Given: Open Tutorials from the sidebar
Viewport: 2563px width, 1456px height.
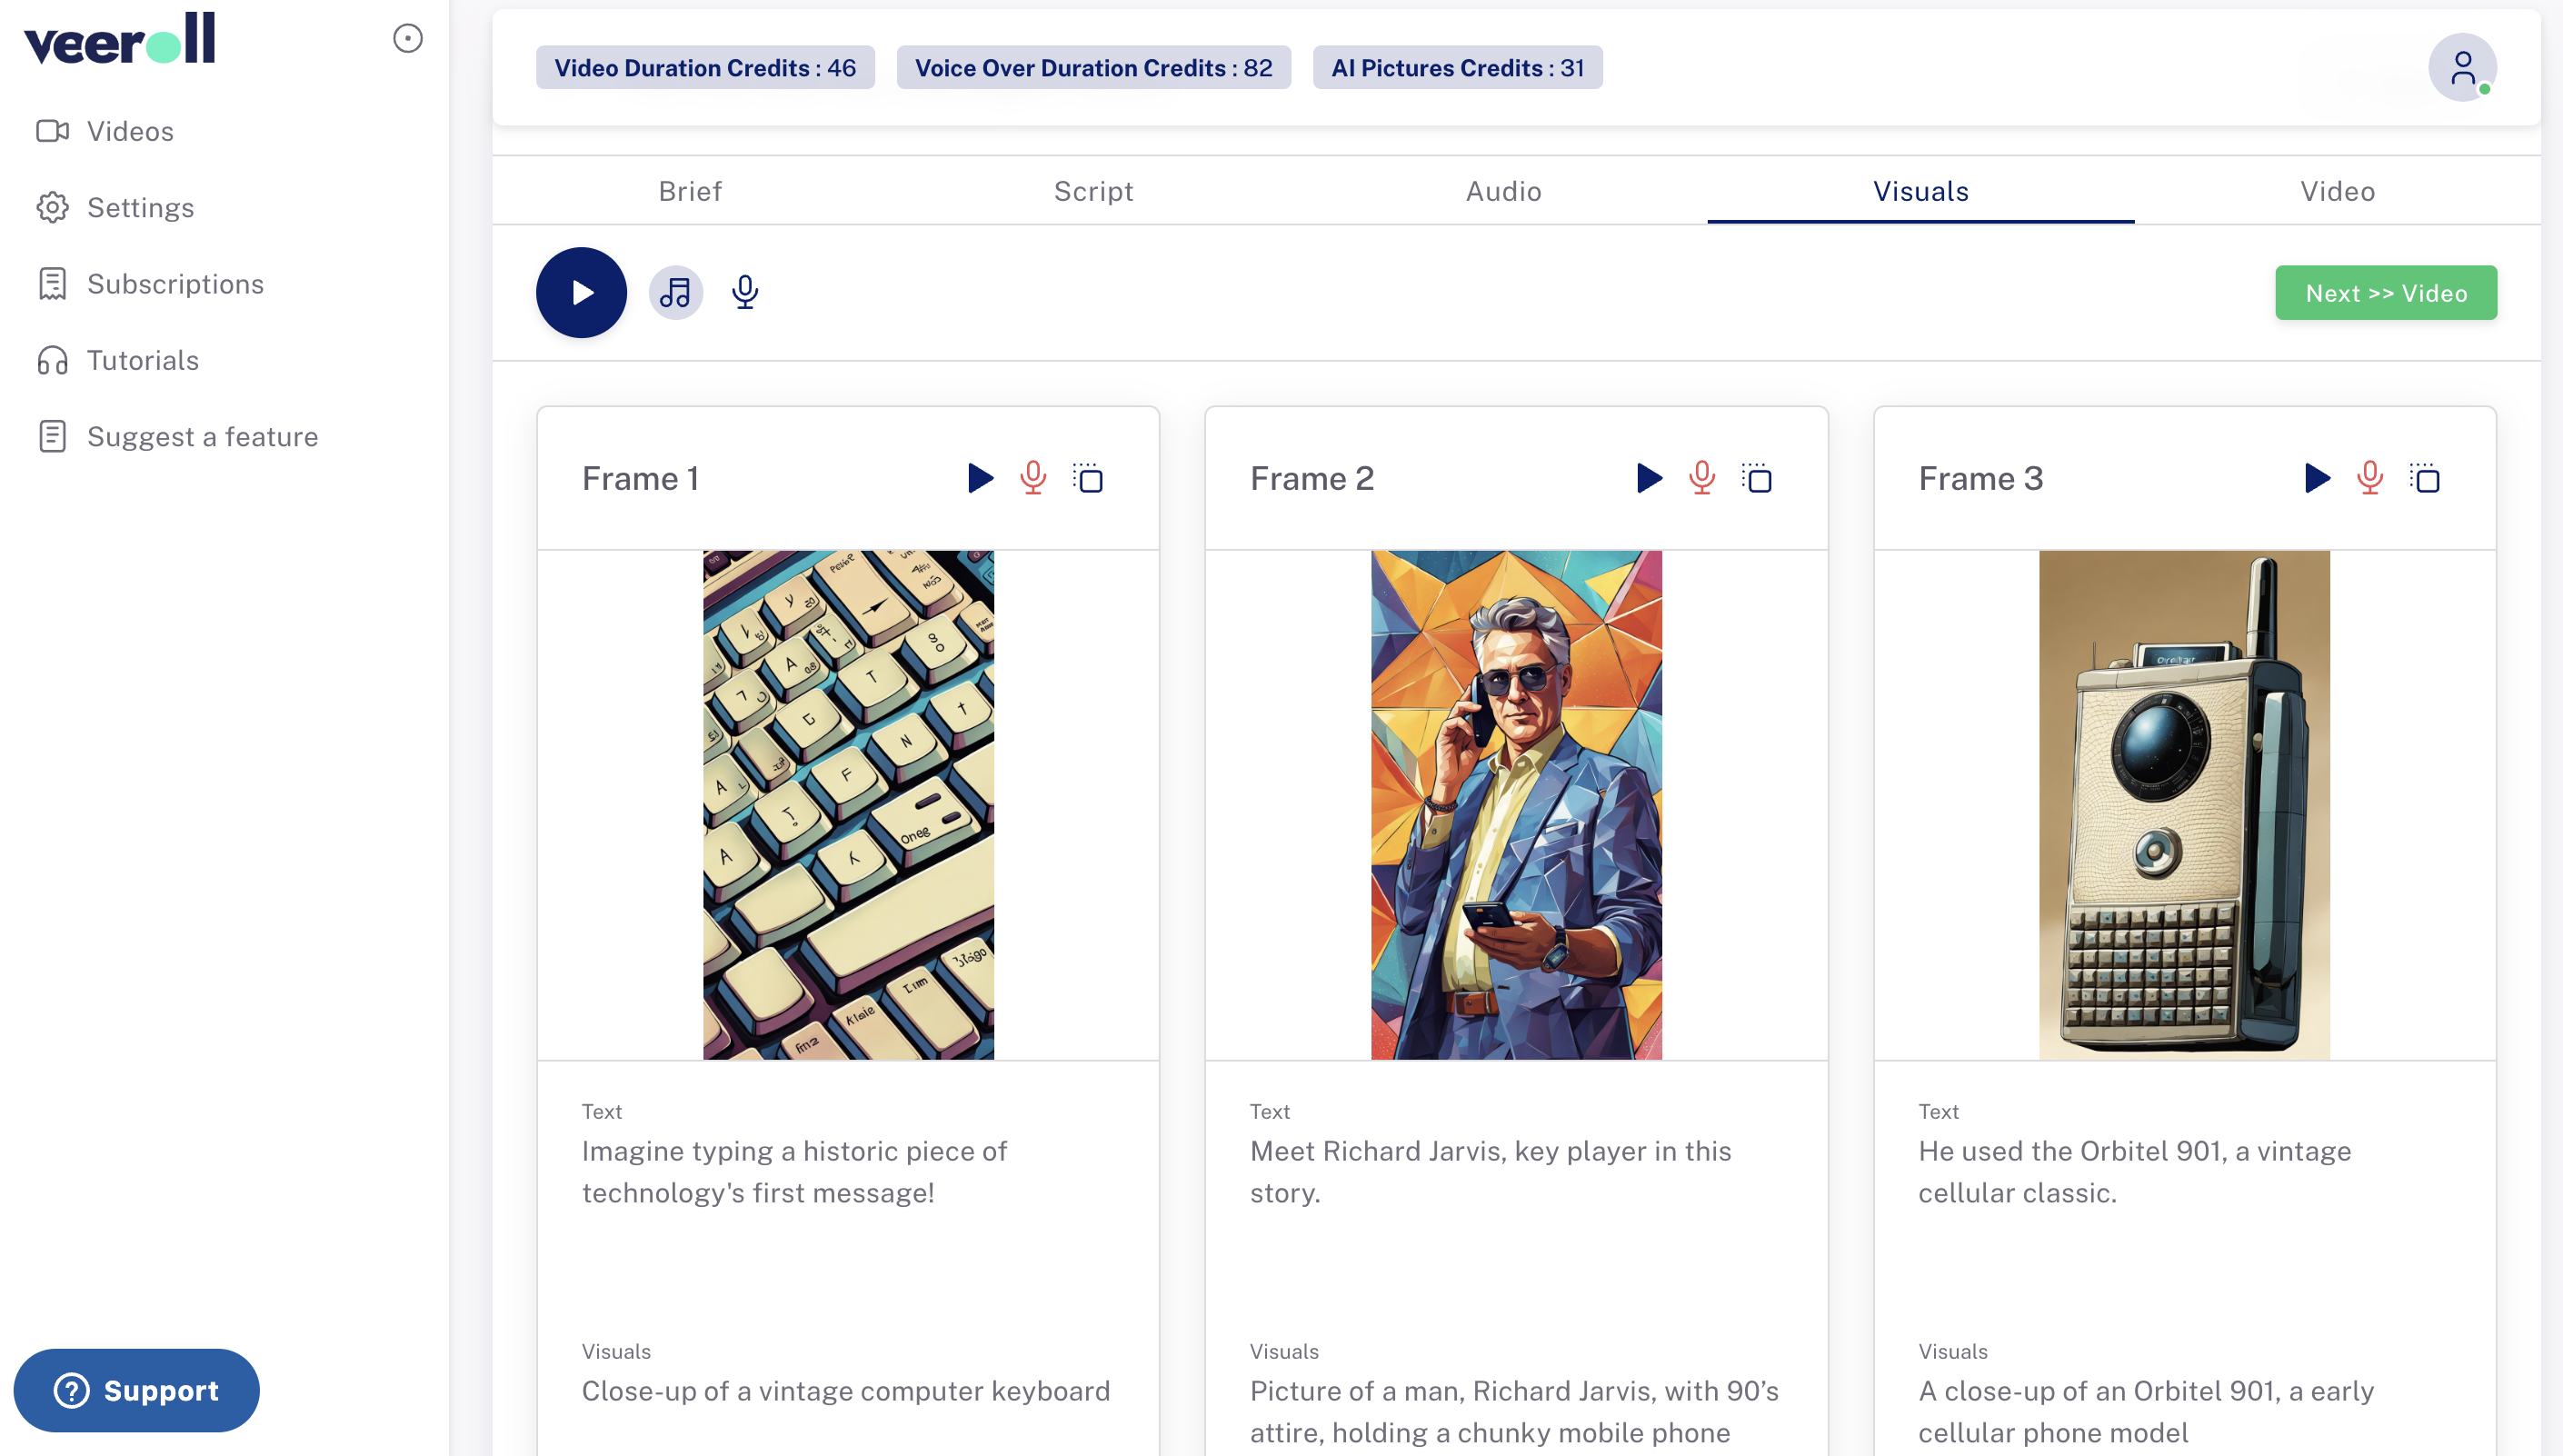Looking at the screenshot, I should [143, 360].
